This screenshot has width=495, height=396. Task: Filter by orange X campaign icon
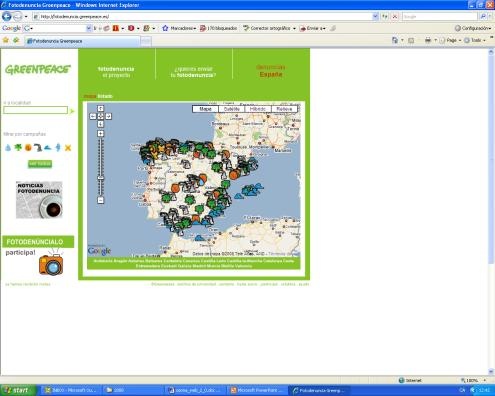click(68, 148)
